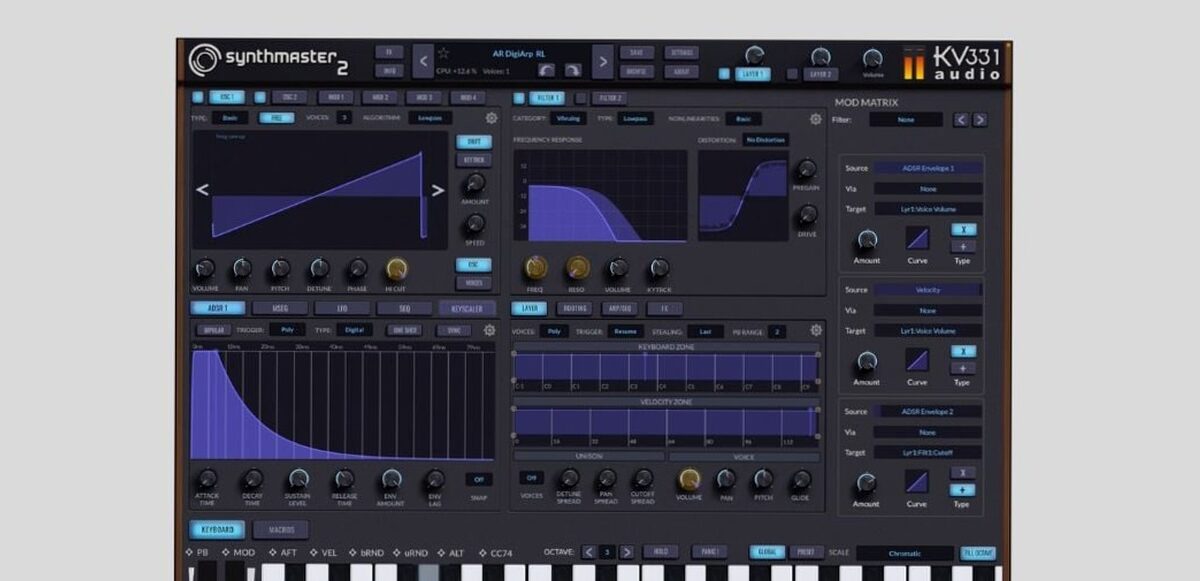The height and width of the screenshot is (581, 1200).
Task: Click the star icon to favorite preset
Action: 444,53
